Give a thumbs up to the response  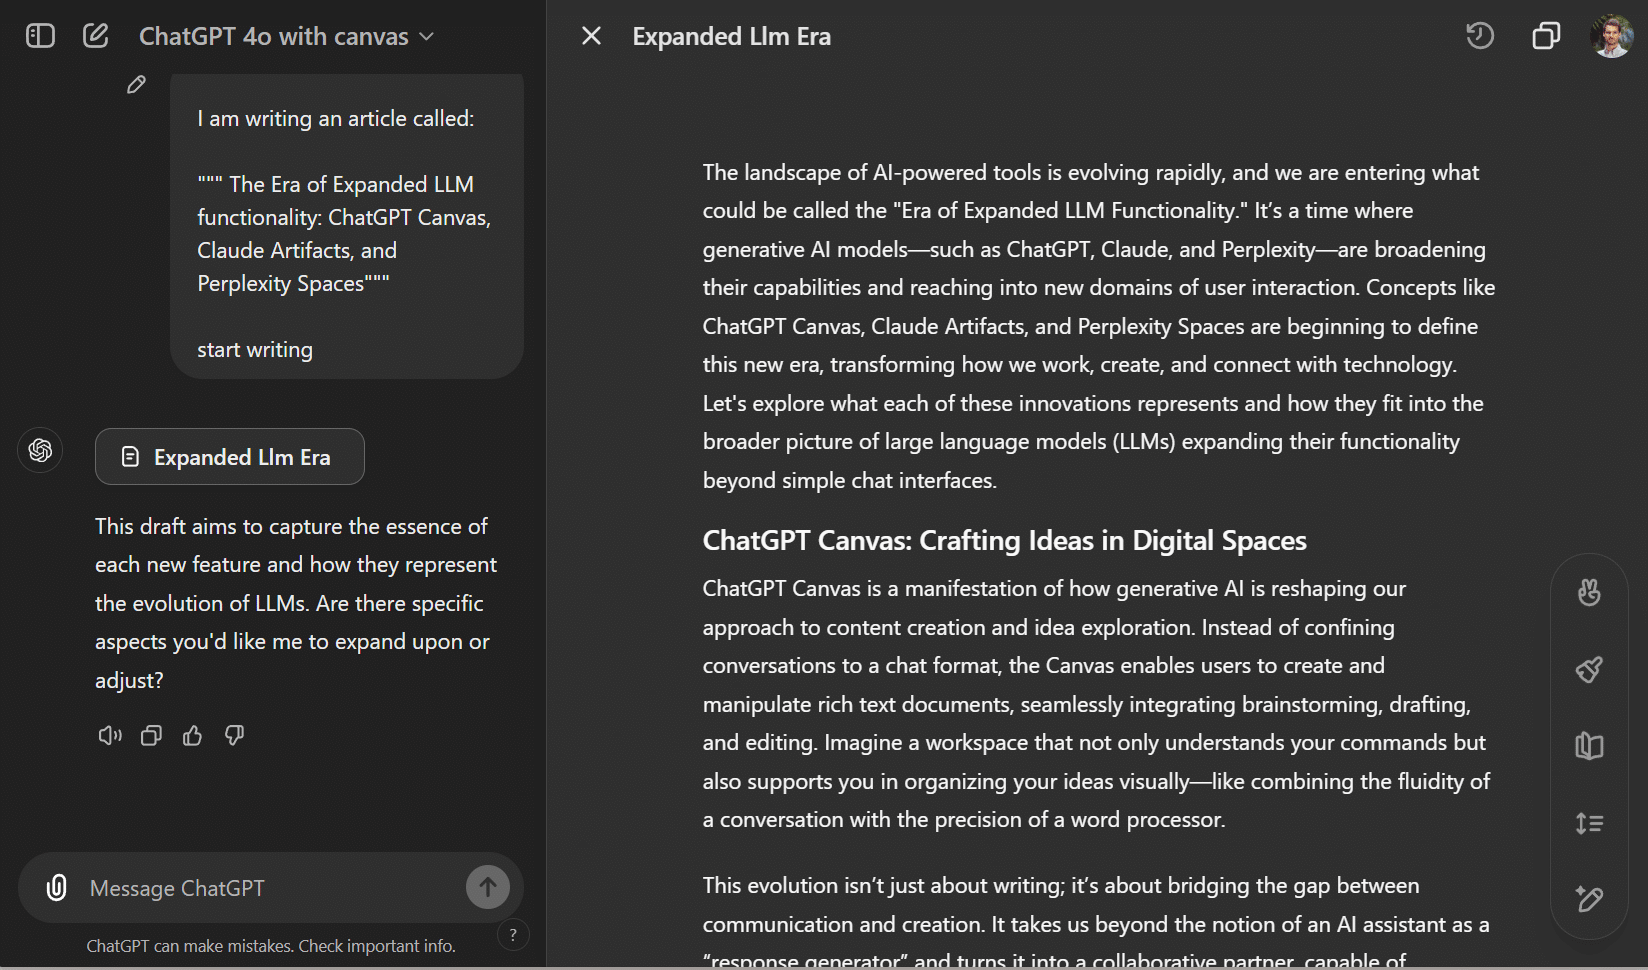tap(192, 735)
